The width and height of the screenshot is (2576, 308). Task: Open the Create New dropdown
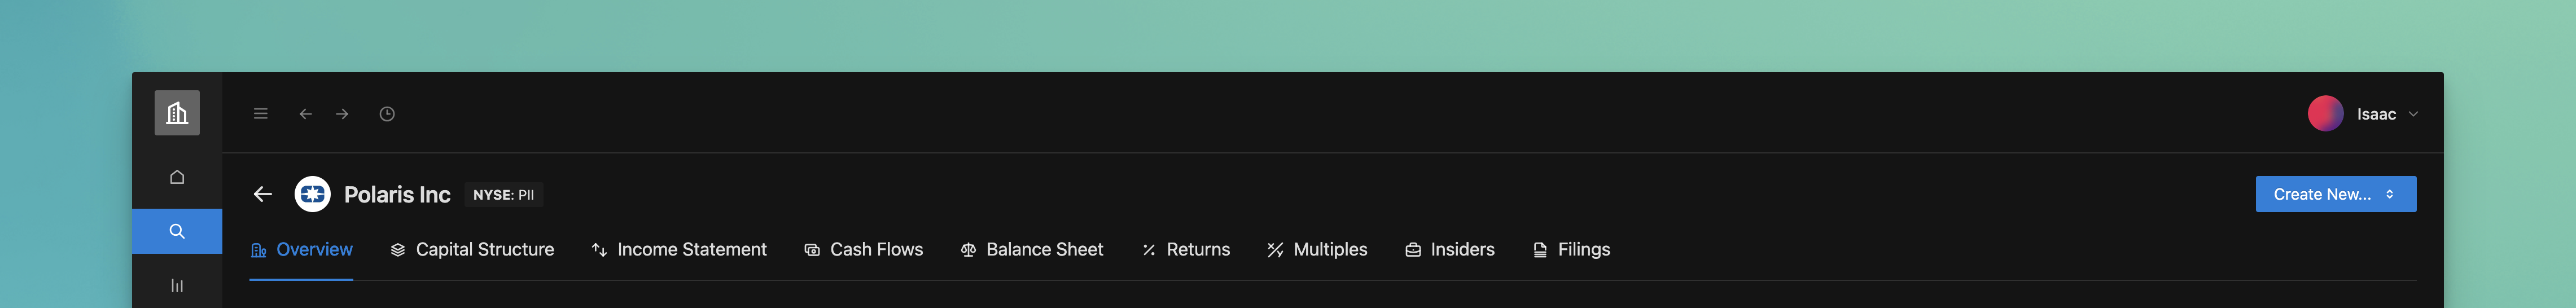point(2335,194)
